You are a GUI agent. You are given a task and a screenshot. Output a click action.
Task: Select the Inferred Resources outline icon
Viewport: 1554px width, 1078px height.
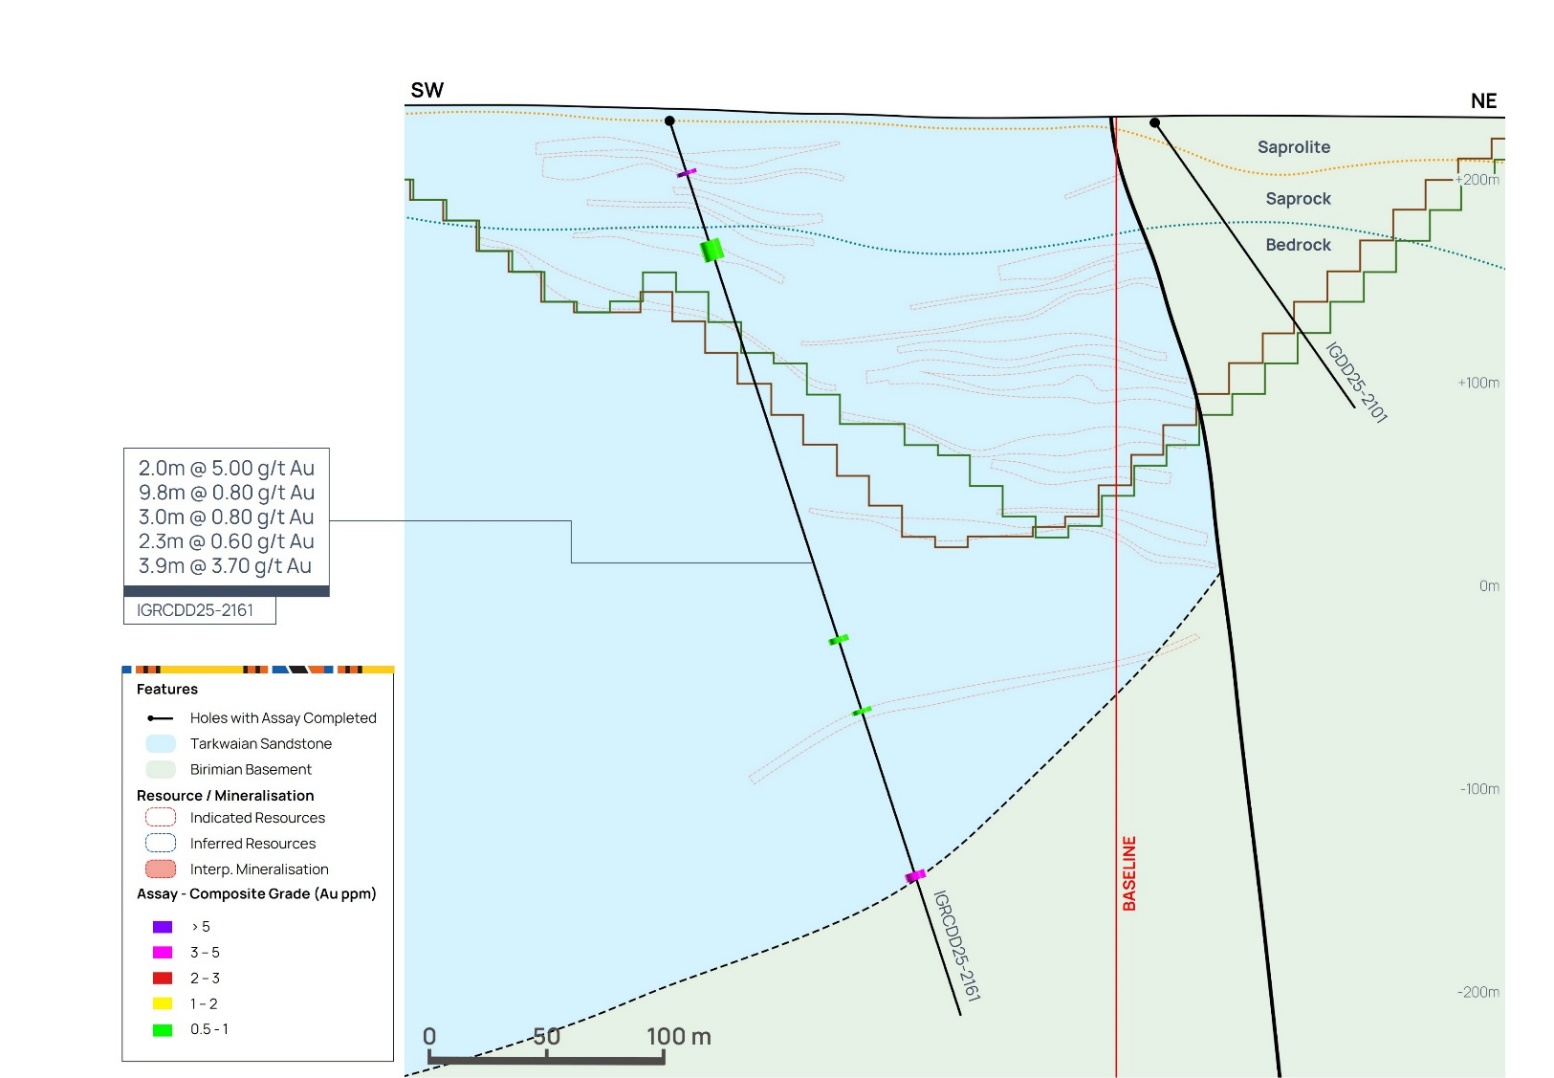pos(161,844)
